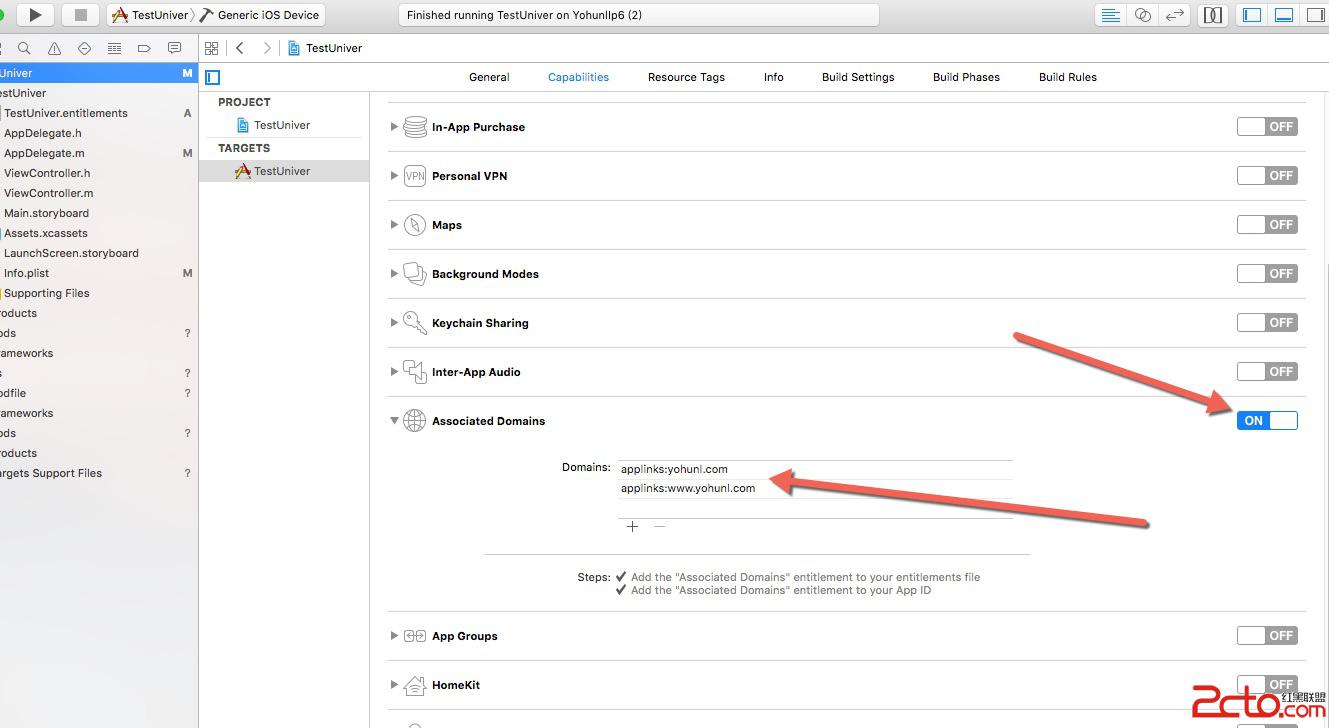This screenshot has height=728, width=1329.
Task: Enable the Personal VPN capability switch
Action: [1267, 176]
